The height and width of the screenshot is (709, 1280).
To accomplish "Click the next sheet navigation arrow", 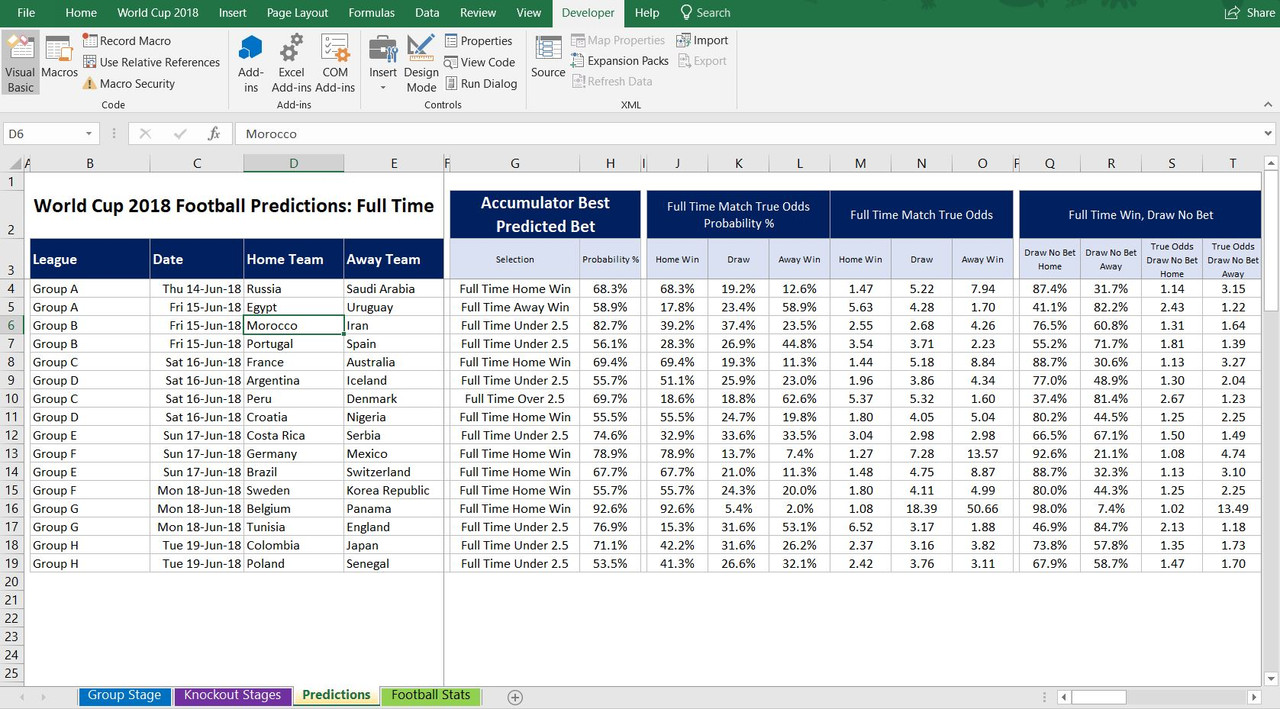I will [43, 697].
